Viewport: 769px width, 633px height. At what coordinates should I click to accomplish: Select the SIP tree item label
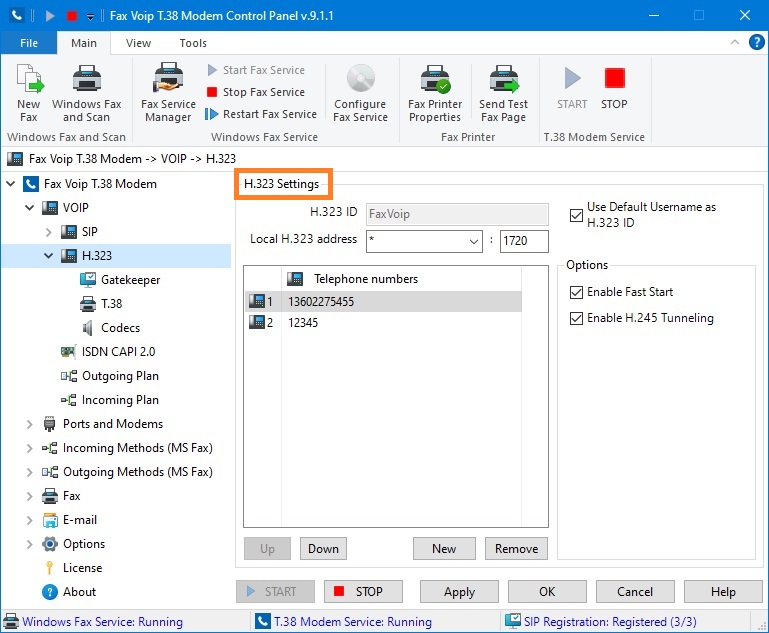[90, 232]
